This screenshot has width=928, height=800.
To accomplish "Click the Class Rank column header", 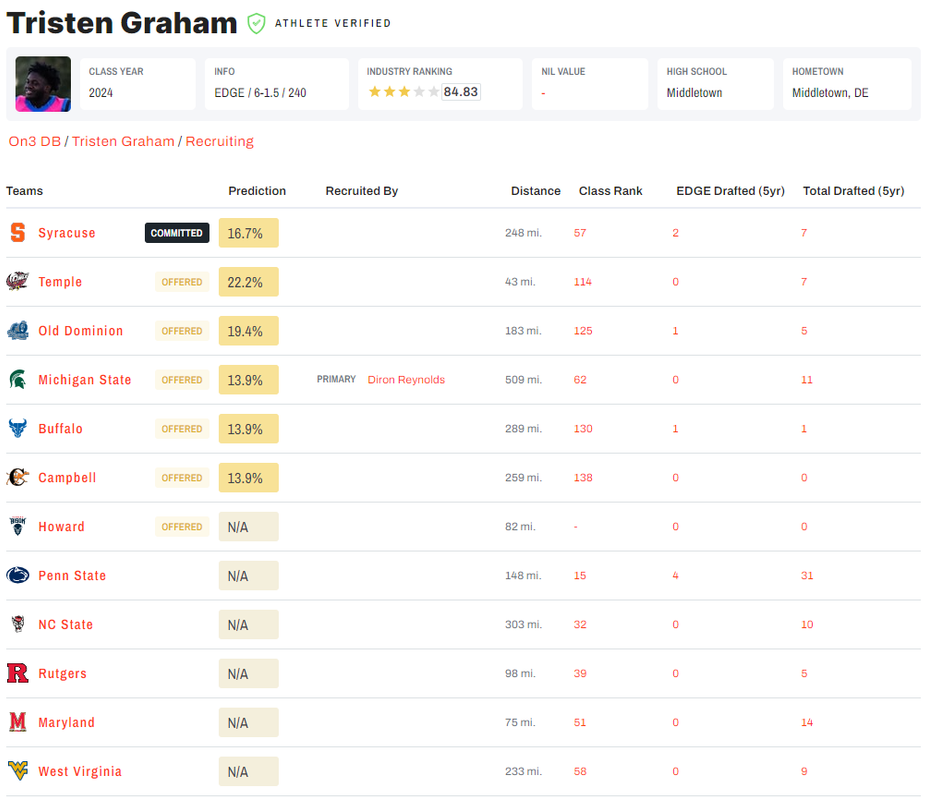I will click(610, 191).
